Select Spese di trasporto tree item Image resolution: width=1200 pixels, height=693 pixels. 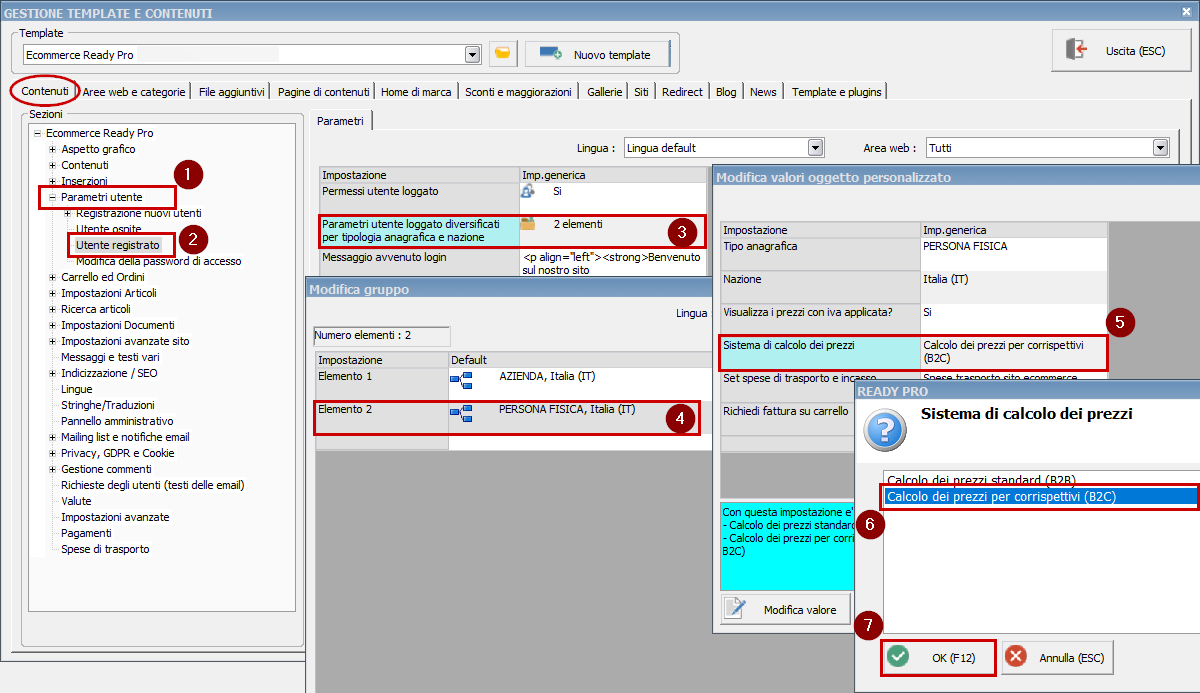[105, 549]
